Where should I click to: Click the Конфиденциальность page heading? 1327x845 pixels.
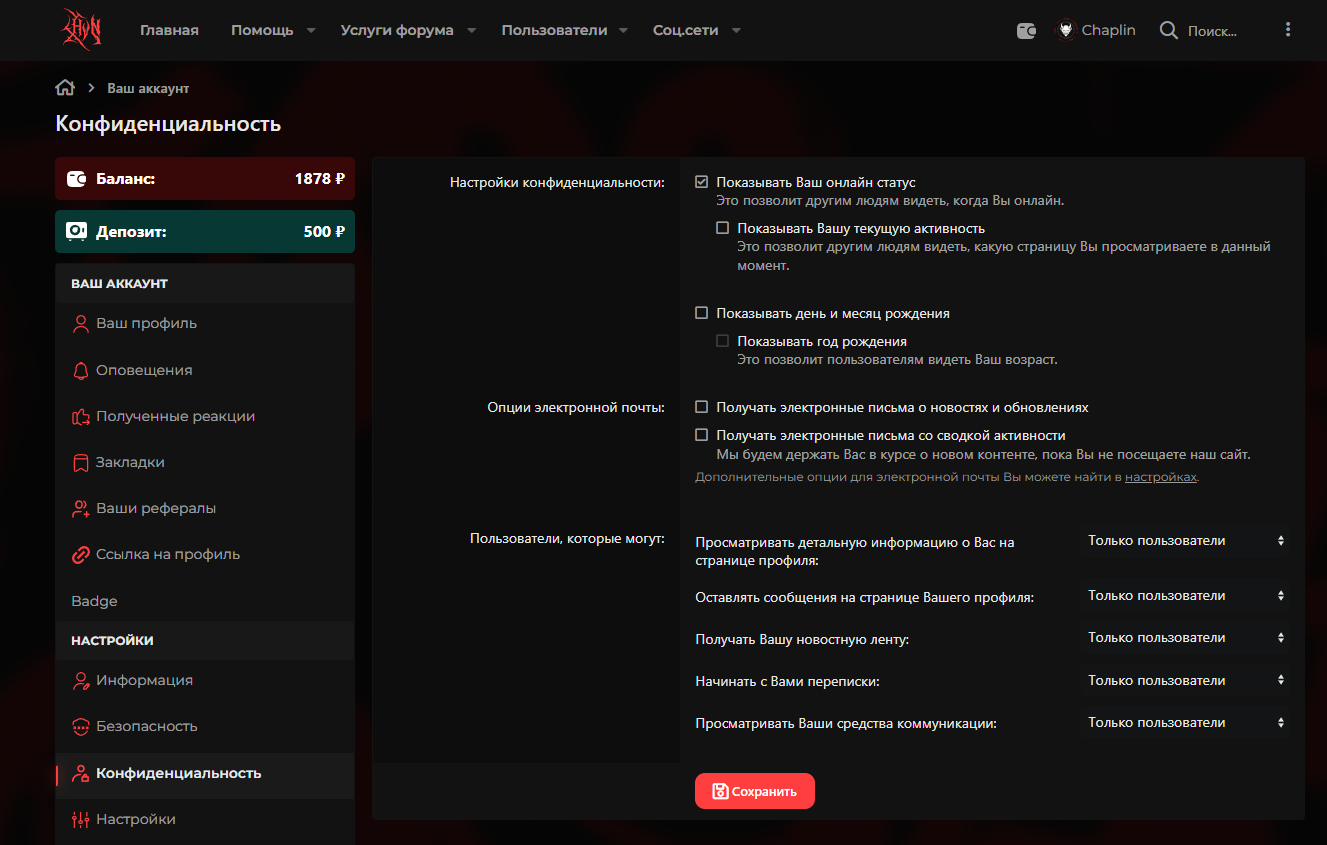pyautogui.click(x=168, y=124)
